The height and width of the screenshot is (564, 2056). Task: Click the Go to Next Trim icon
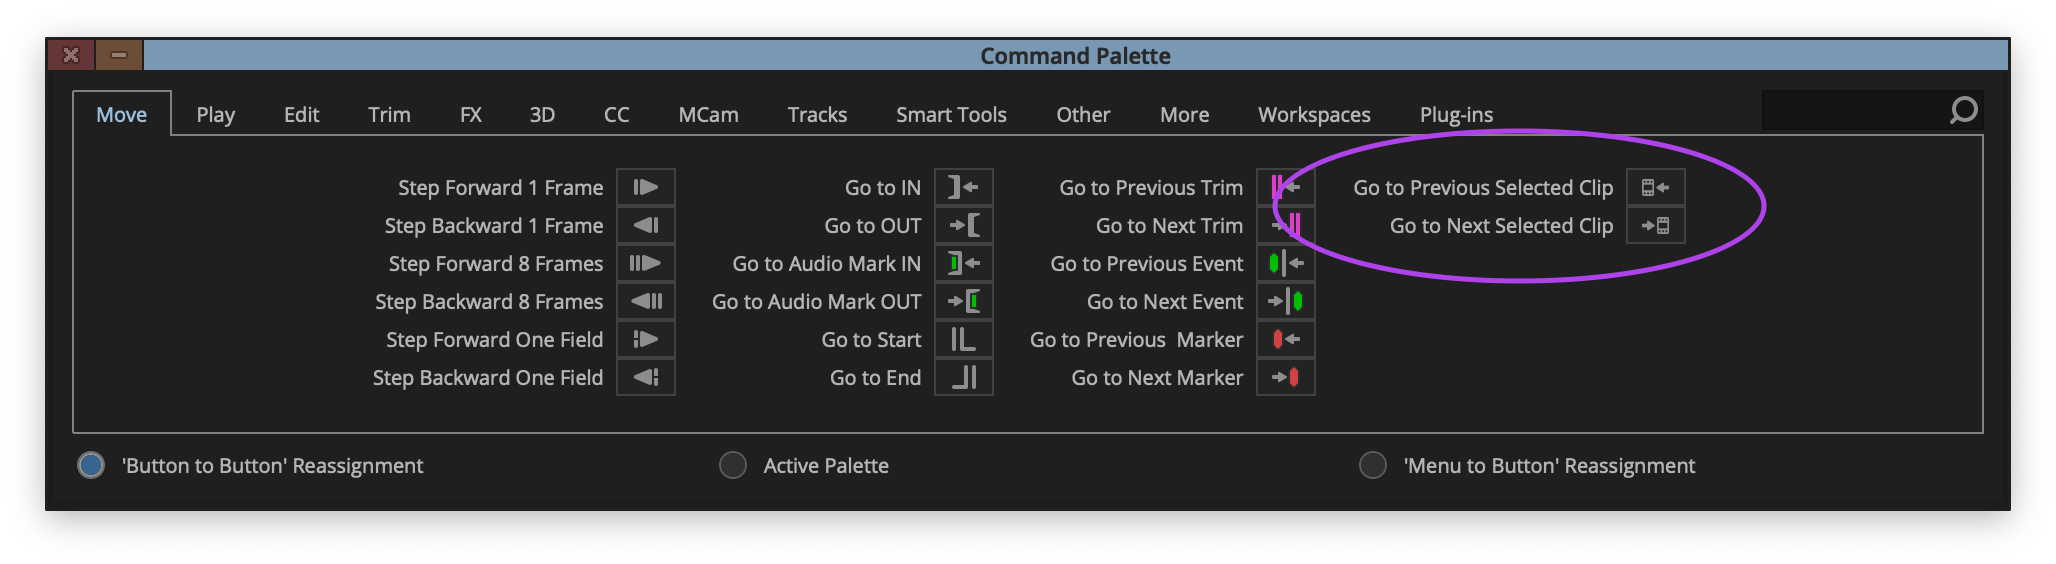point(1286,225)
